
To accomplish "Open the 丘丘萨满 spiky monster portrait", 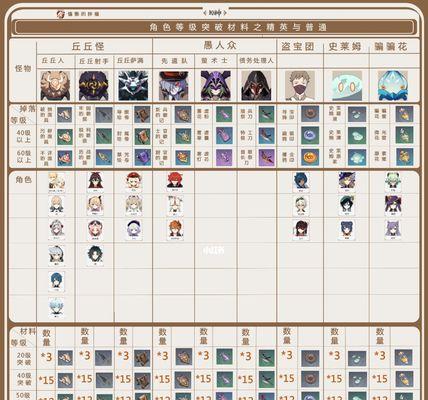I will [133, 85].
